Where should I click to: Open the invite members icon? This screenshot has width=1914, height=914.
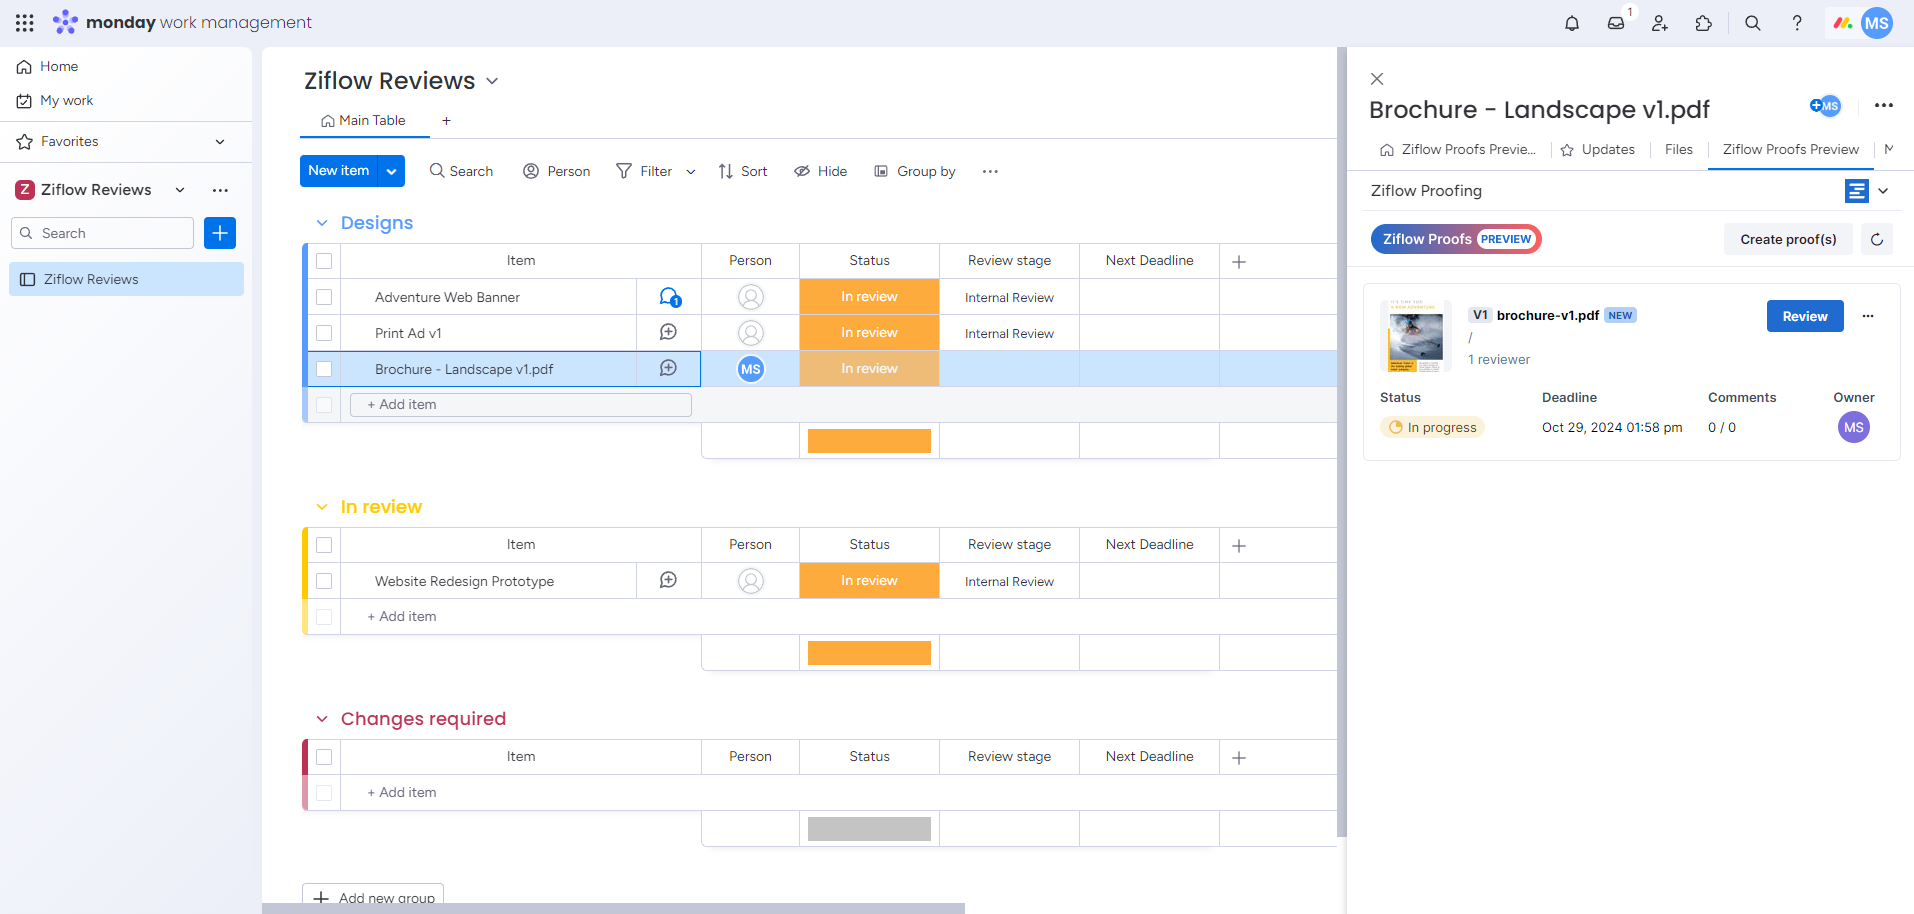1660,22
